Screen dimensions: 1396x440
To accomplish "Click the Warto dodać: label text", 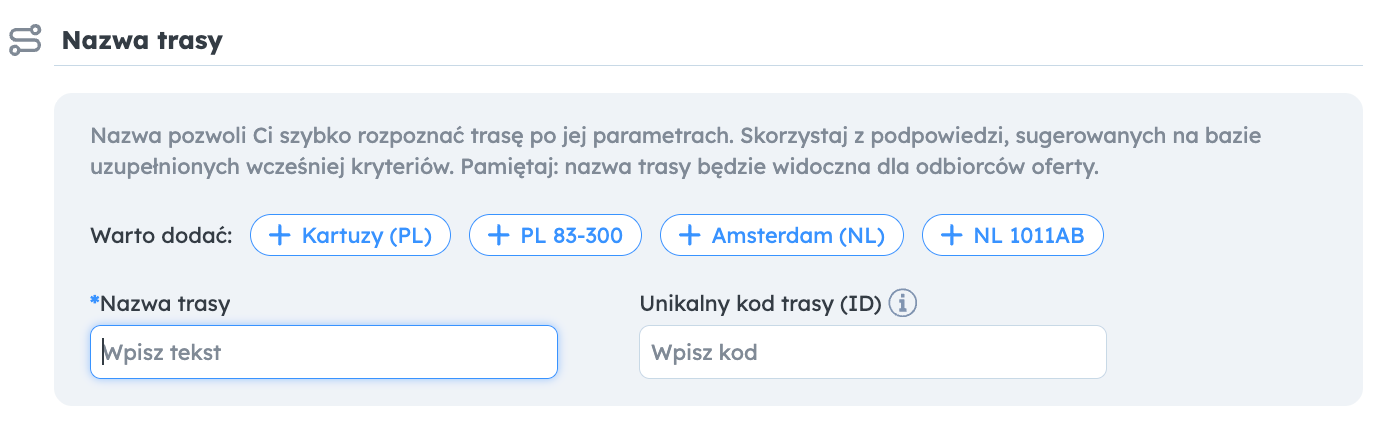I will tap(161, 236).
